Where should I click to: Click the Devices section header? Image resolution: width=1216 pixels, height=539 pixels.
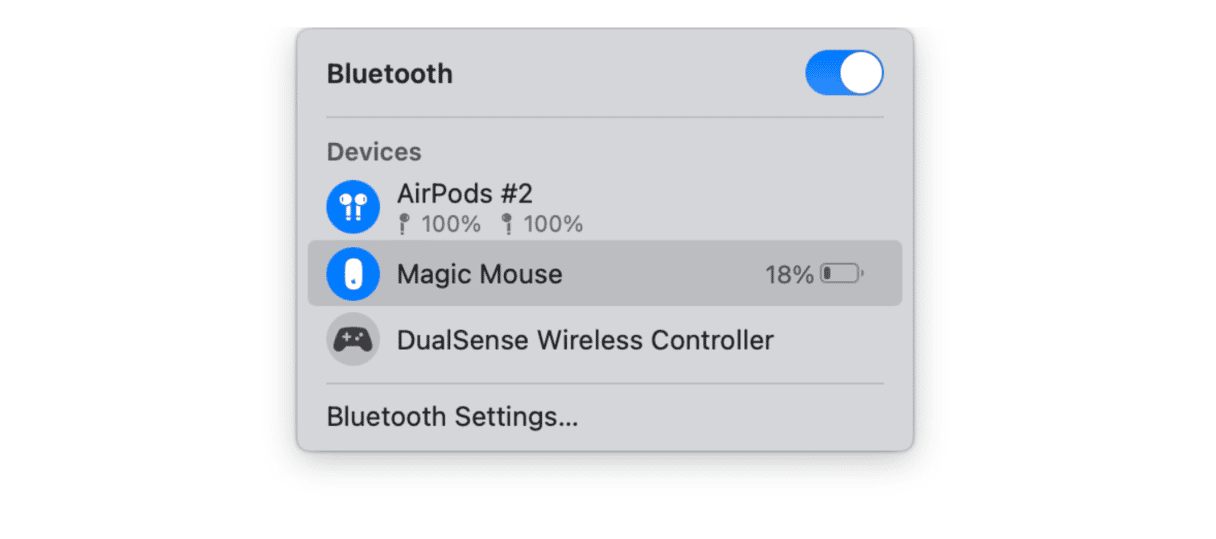click(374, 152)
